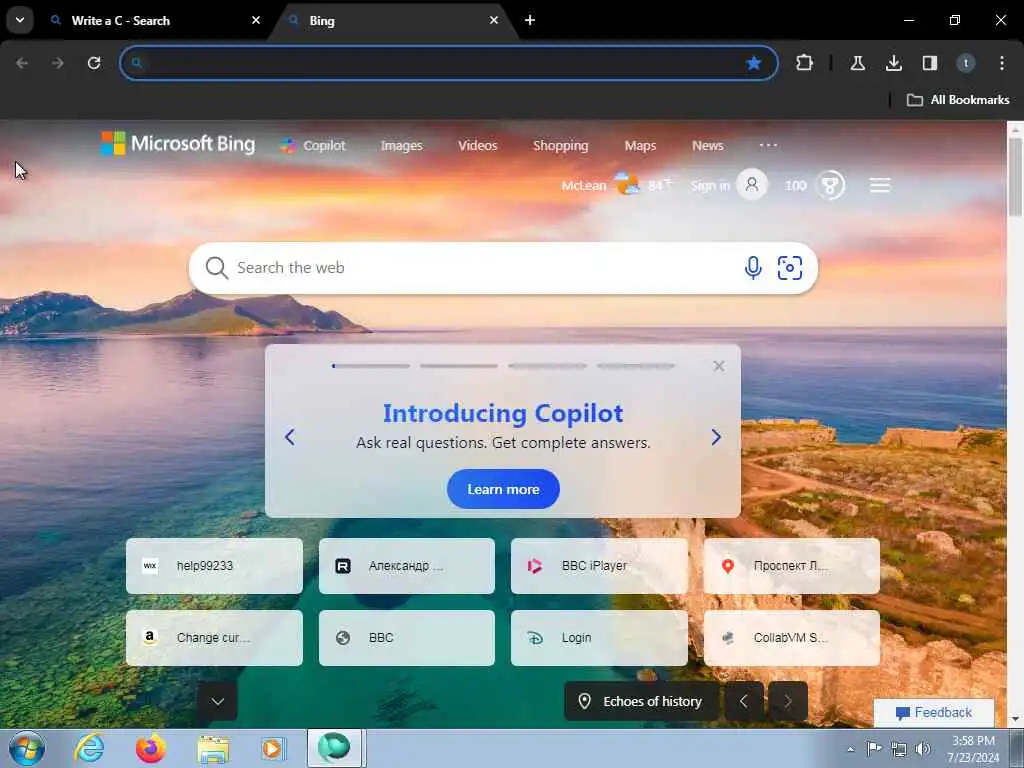Show next Bing background image
Viewport: 1024px width, 768px height.
pos(788,701)
